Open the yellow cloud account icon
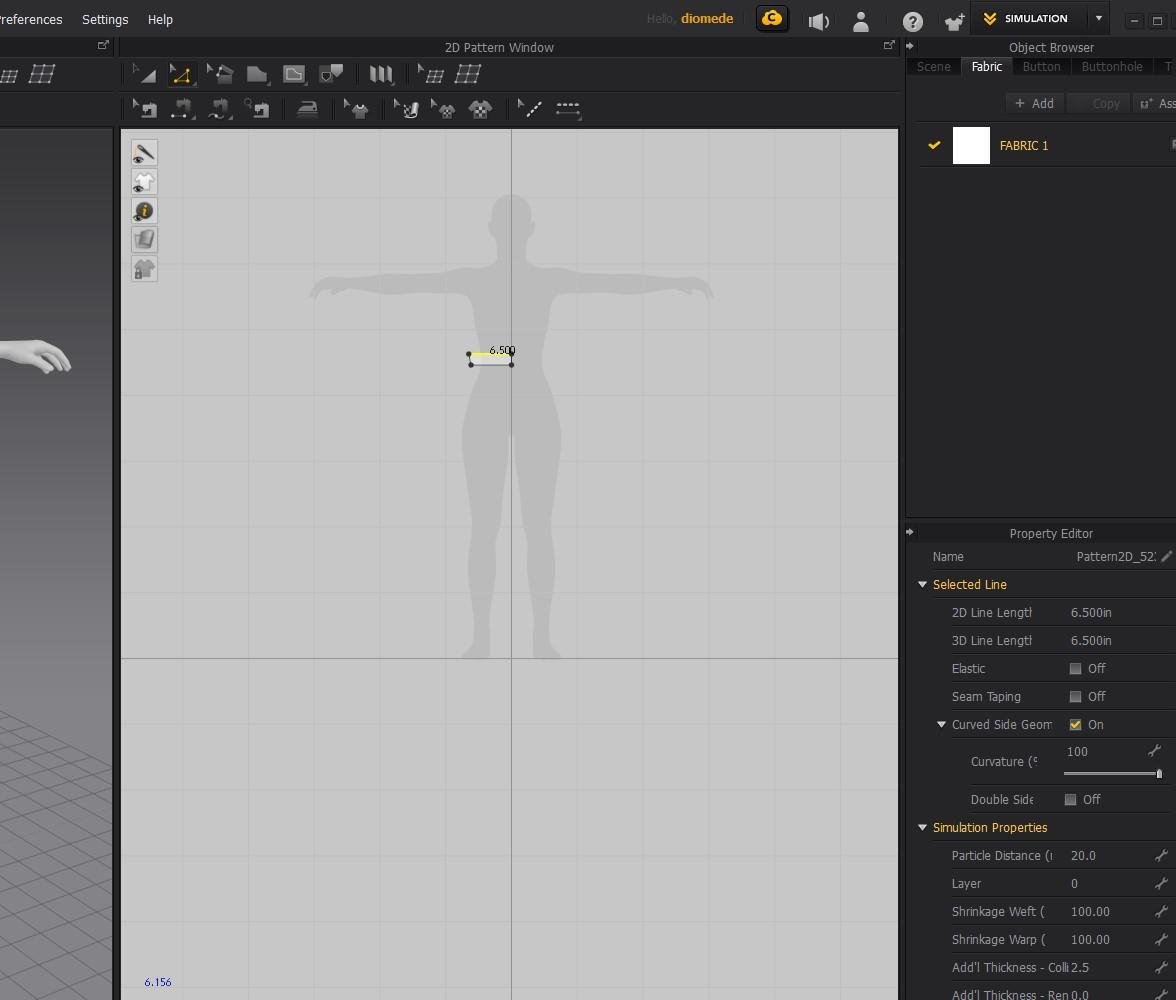The height and width of the screenshot is (1000, 1176). tap(772, 19)
